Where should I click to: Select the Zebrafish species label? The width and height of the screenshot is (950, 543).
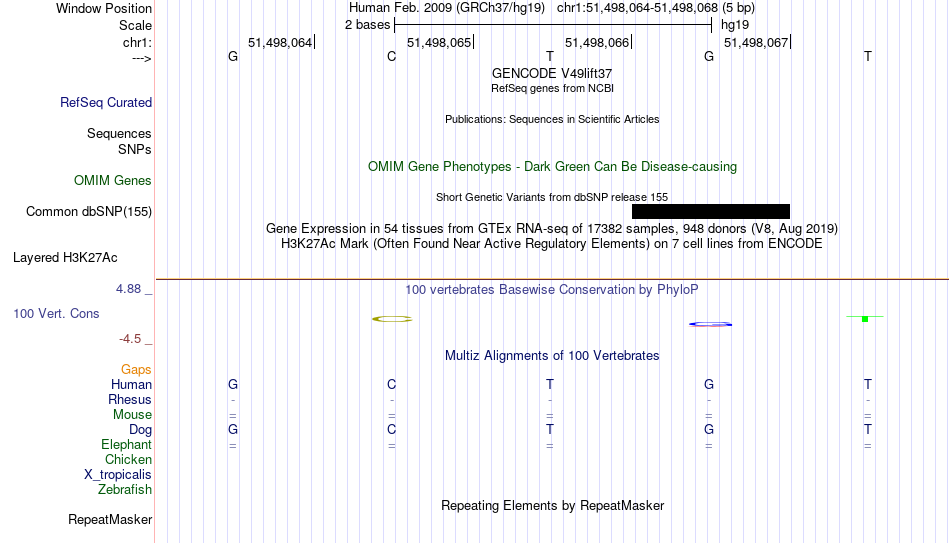(x=125, y=489)
